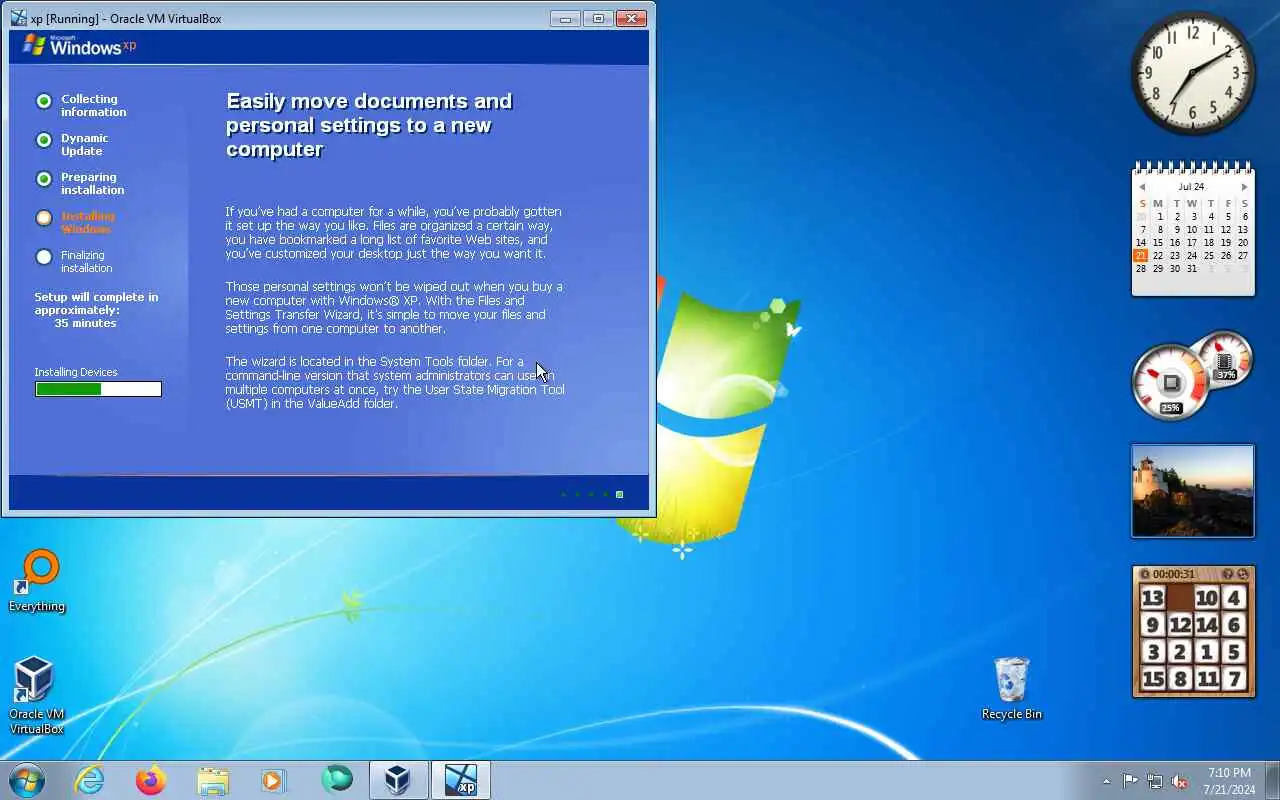
Task: Click the Installing Devices progress bar
Action: (x=98, y=389)
